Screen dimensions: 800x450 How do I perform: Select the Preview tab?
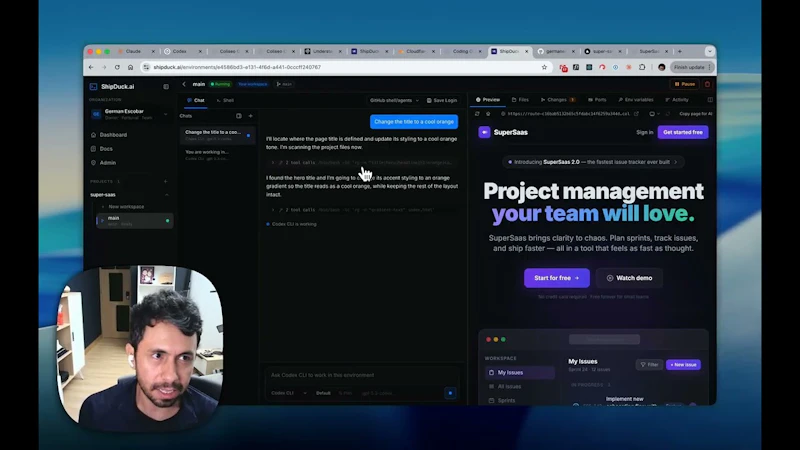tap(488, 100)
